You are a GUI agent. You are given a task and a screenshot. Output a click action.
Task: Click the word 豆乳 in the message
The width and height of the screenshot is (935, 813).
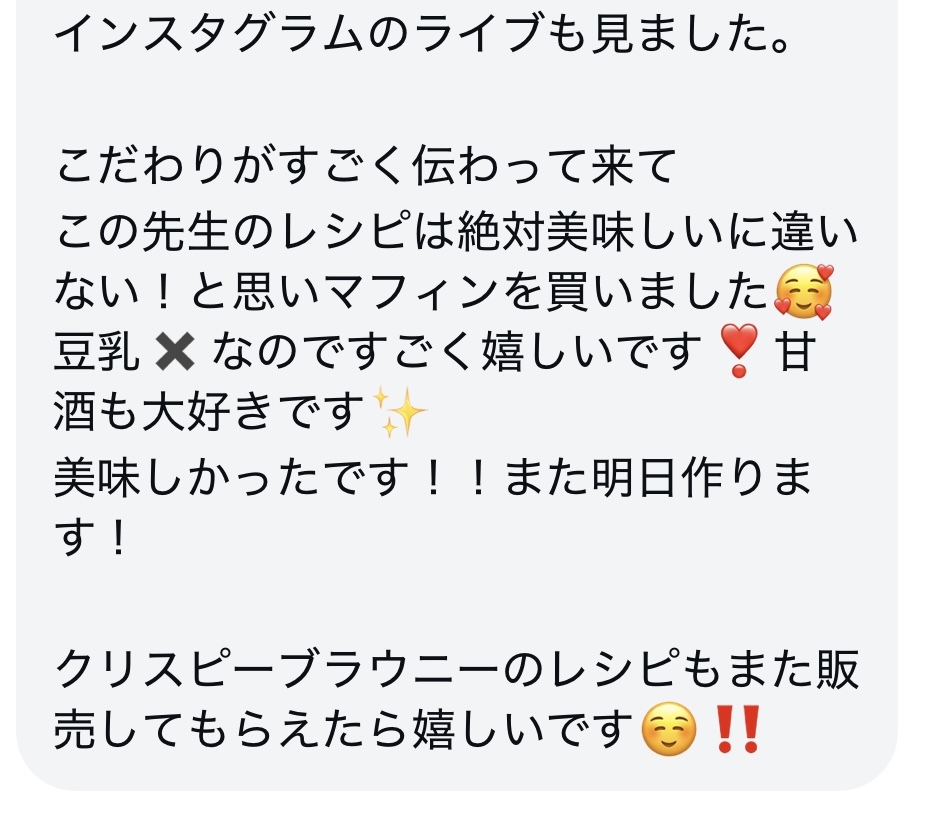coord(97,352)
